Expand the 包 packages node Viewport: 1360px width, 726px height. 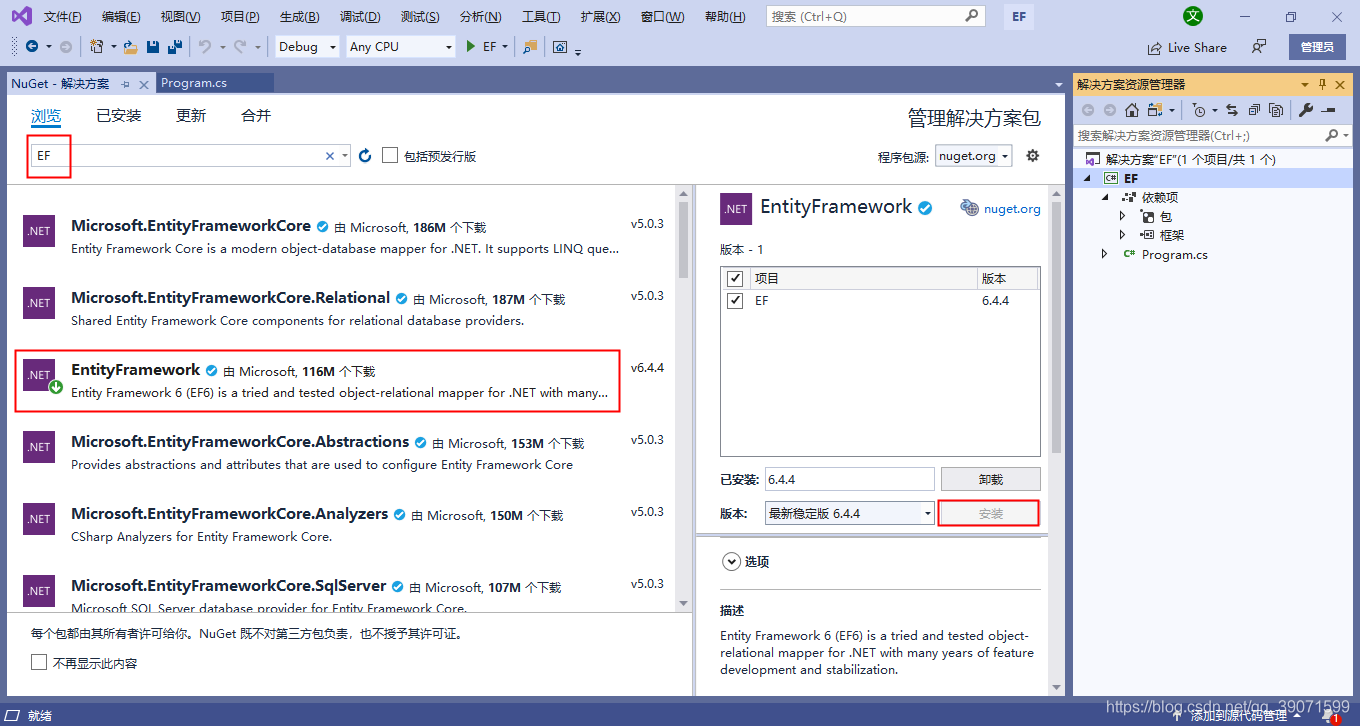[x=1122, y=216]
